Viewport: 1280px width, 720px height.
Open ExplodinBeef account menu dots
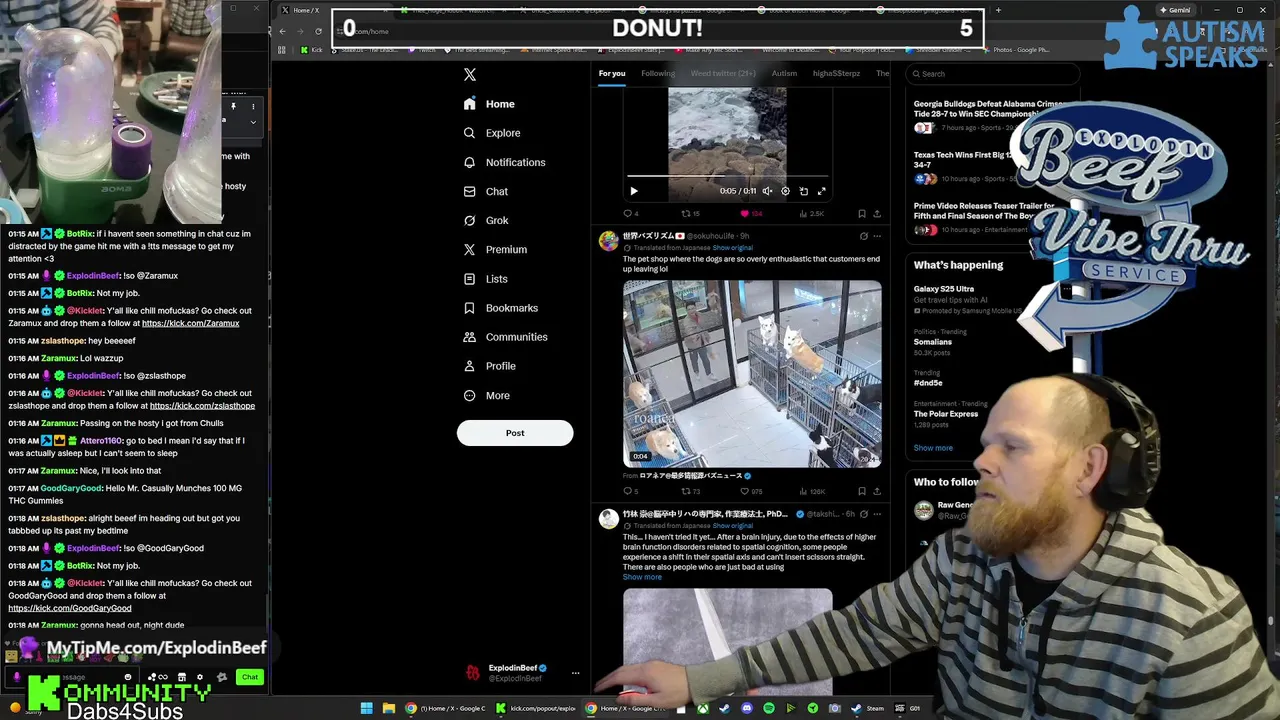pos(575,673)
